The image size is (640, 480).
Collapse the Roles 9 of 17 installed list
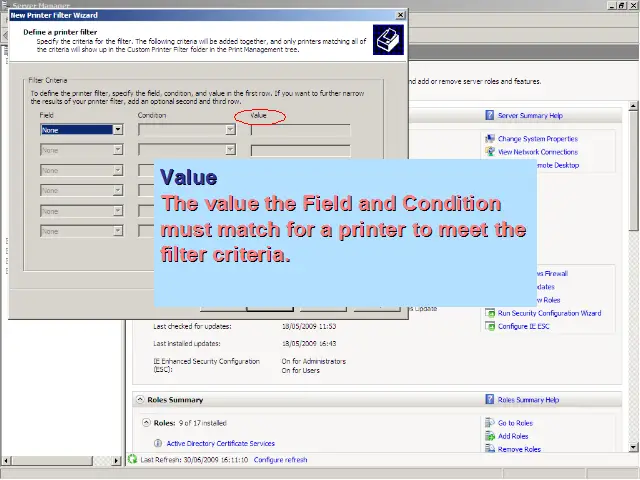146,422
